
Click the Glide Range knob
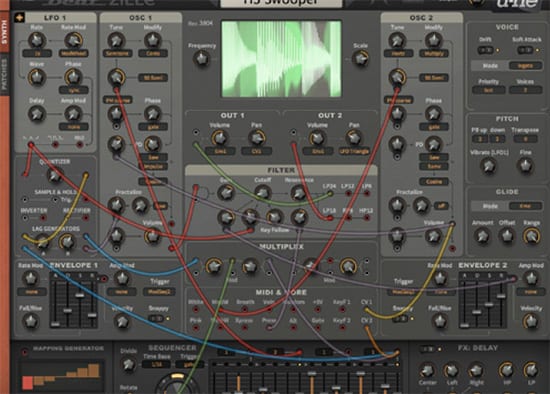(531, 236)
